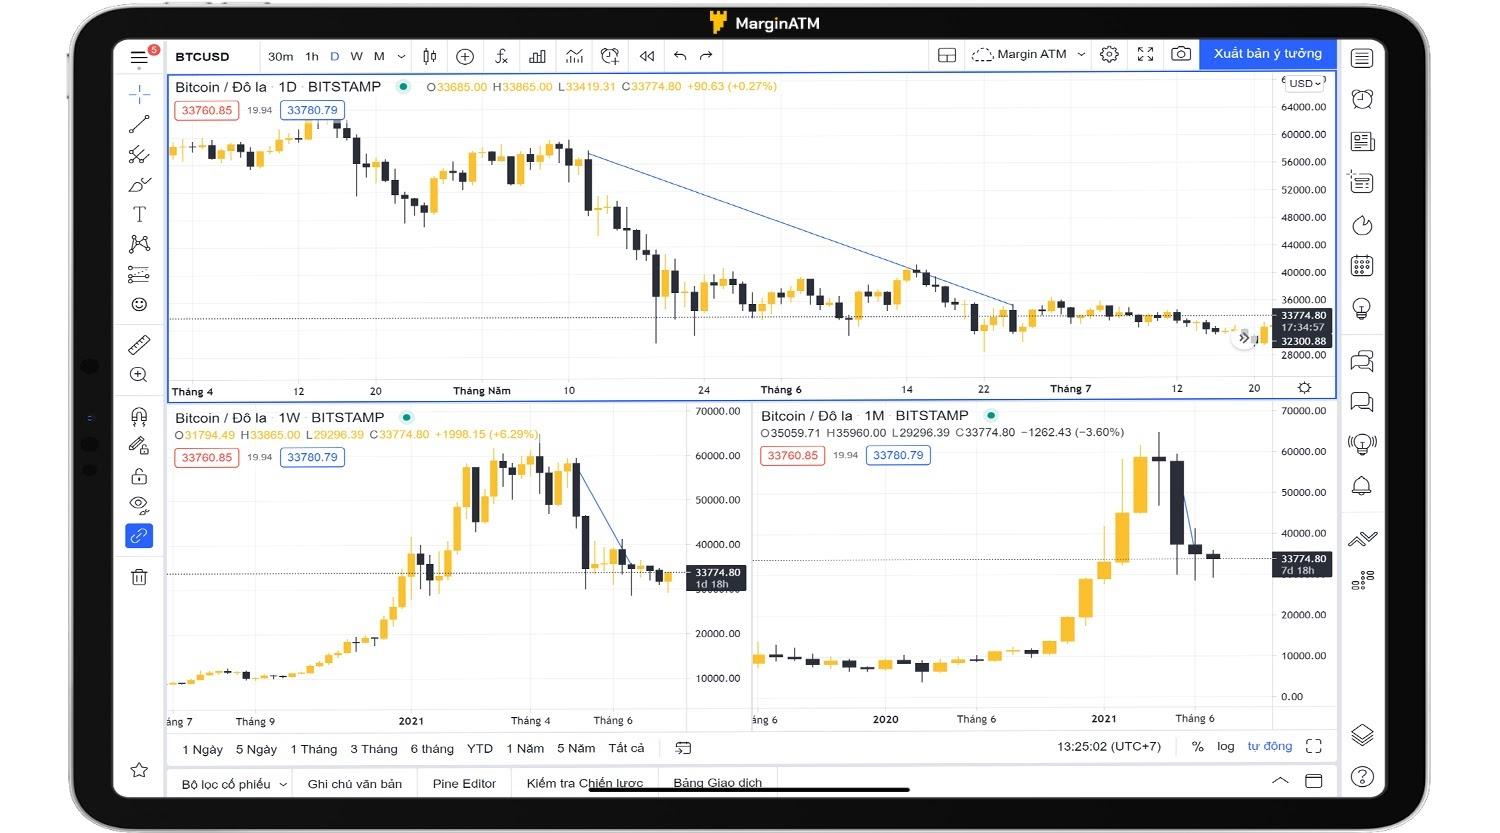This screenshot has height=833, width=1500.
Task: Open chart settings gear in toolbar
Action: [1109, 55]
